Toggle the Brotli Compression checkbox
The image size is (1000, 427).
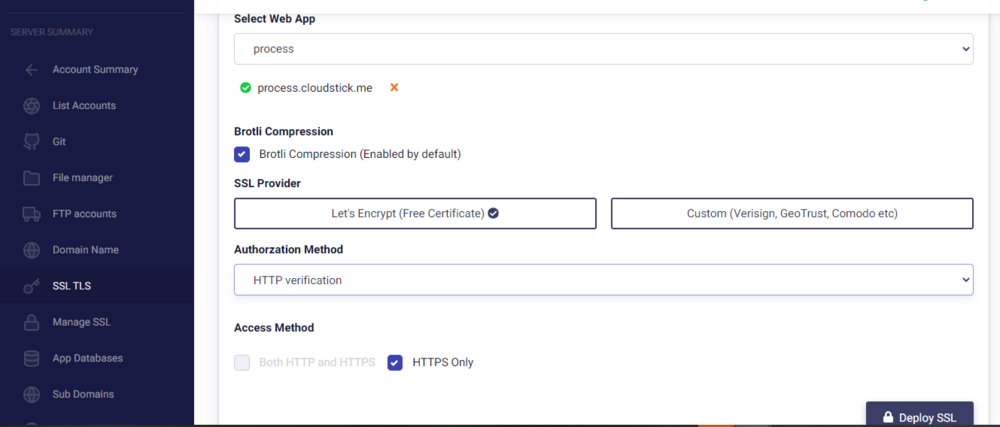point(242,154)
